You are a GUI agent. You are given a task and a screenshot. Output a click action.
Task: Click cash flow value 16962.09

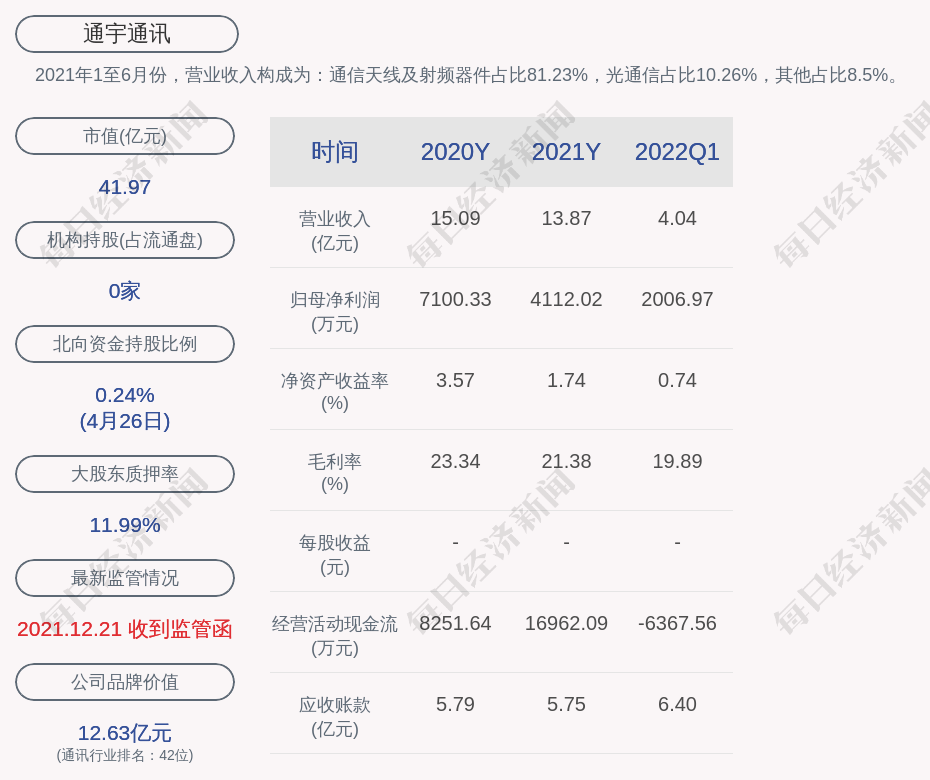(566, 623)
